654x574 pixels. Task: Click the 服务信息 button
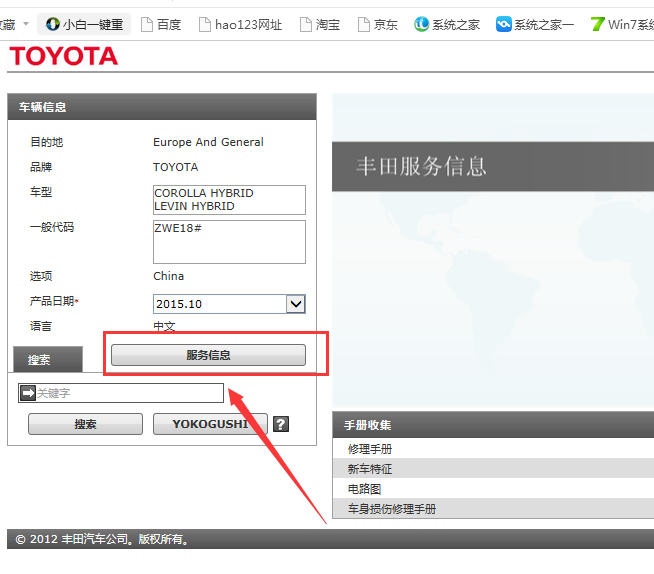coord(208,355)
